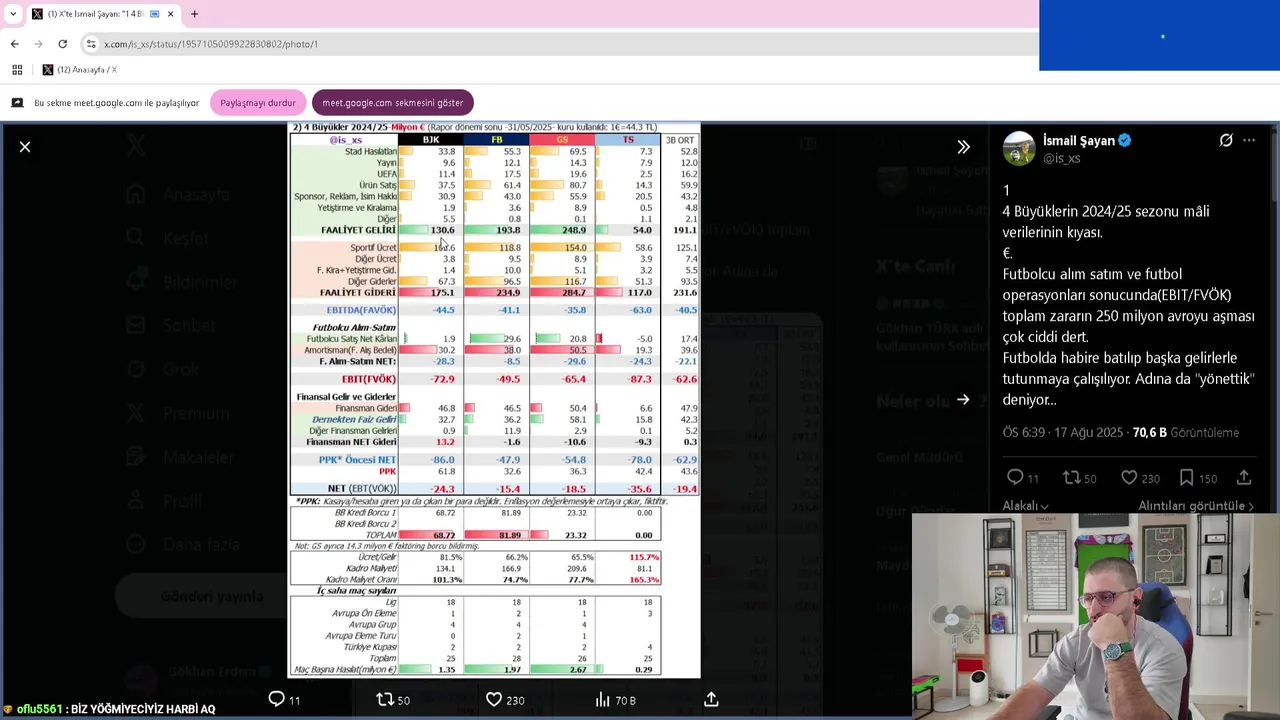Click Paylaşmayı durdur button
The width and height of the screenshot is (1280, 720).
point(258,103)
